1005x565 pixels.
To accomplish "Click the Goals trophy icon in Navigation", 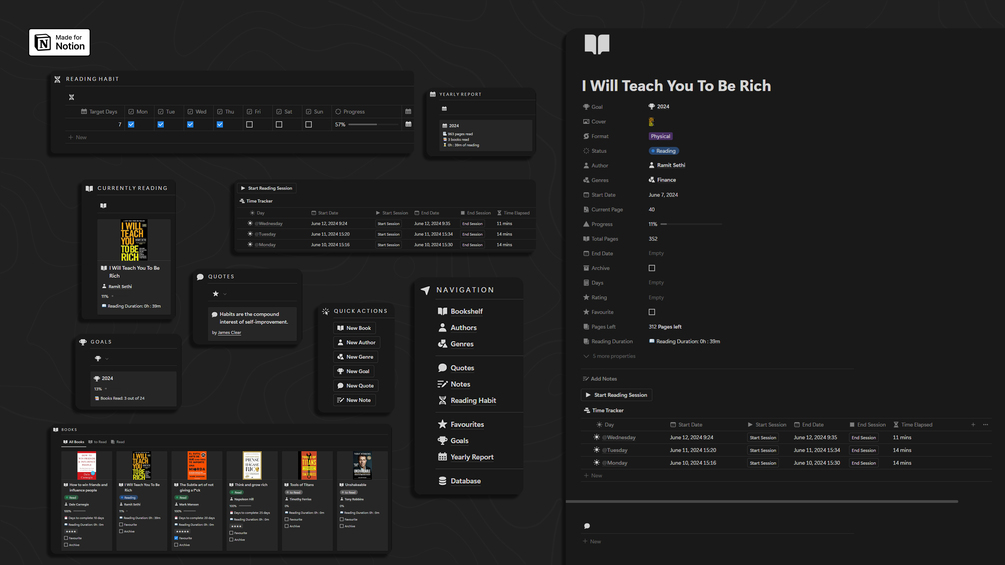I will pyautogui.click(x=442, y=441).
